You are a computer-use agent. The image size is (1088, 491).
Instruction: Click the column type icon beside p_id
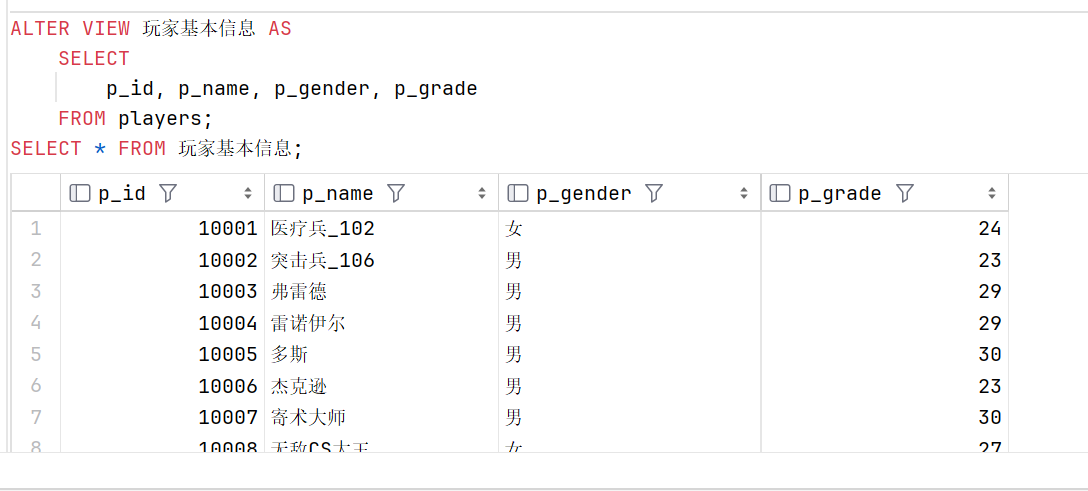tap(80, 193)
